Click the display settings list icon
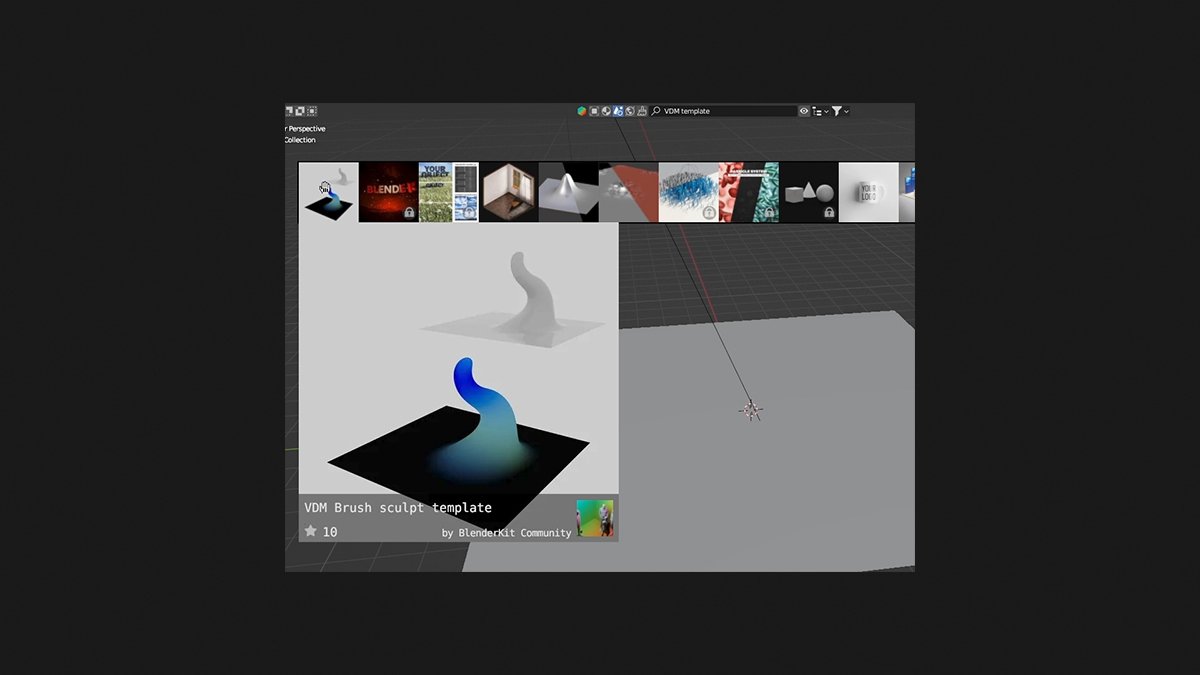Screen dimensions: 1200x675 (816, 110)
